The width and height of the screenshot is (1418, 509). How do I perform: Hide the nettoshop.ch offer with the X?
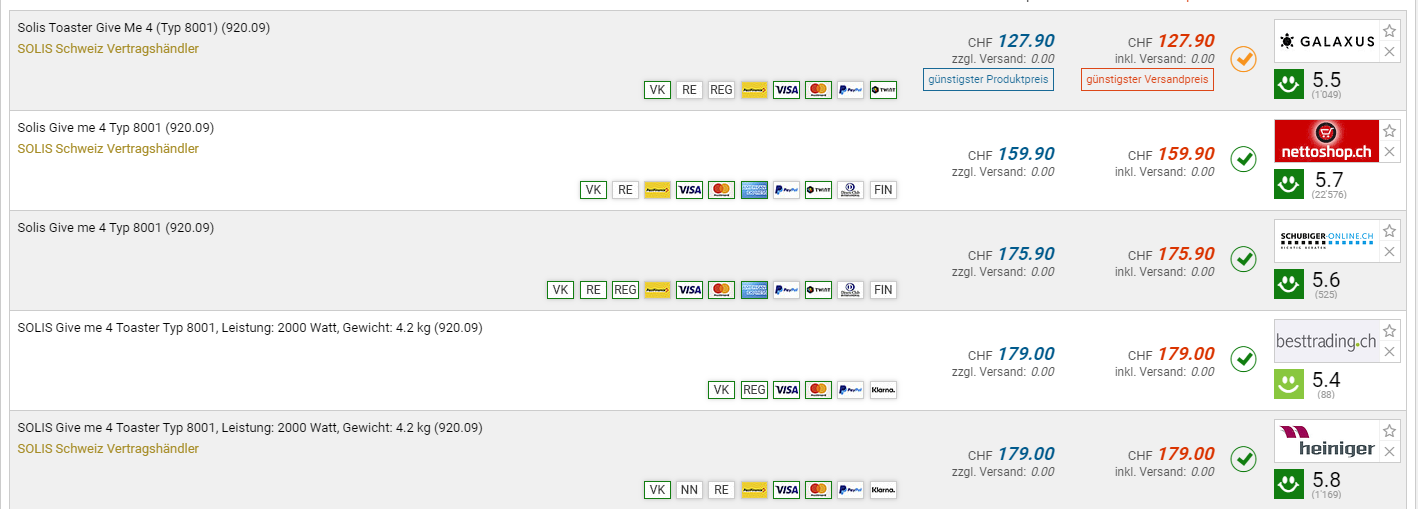tap(1389, 152)
